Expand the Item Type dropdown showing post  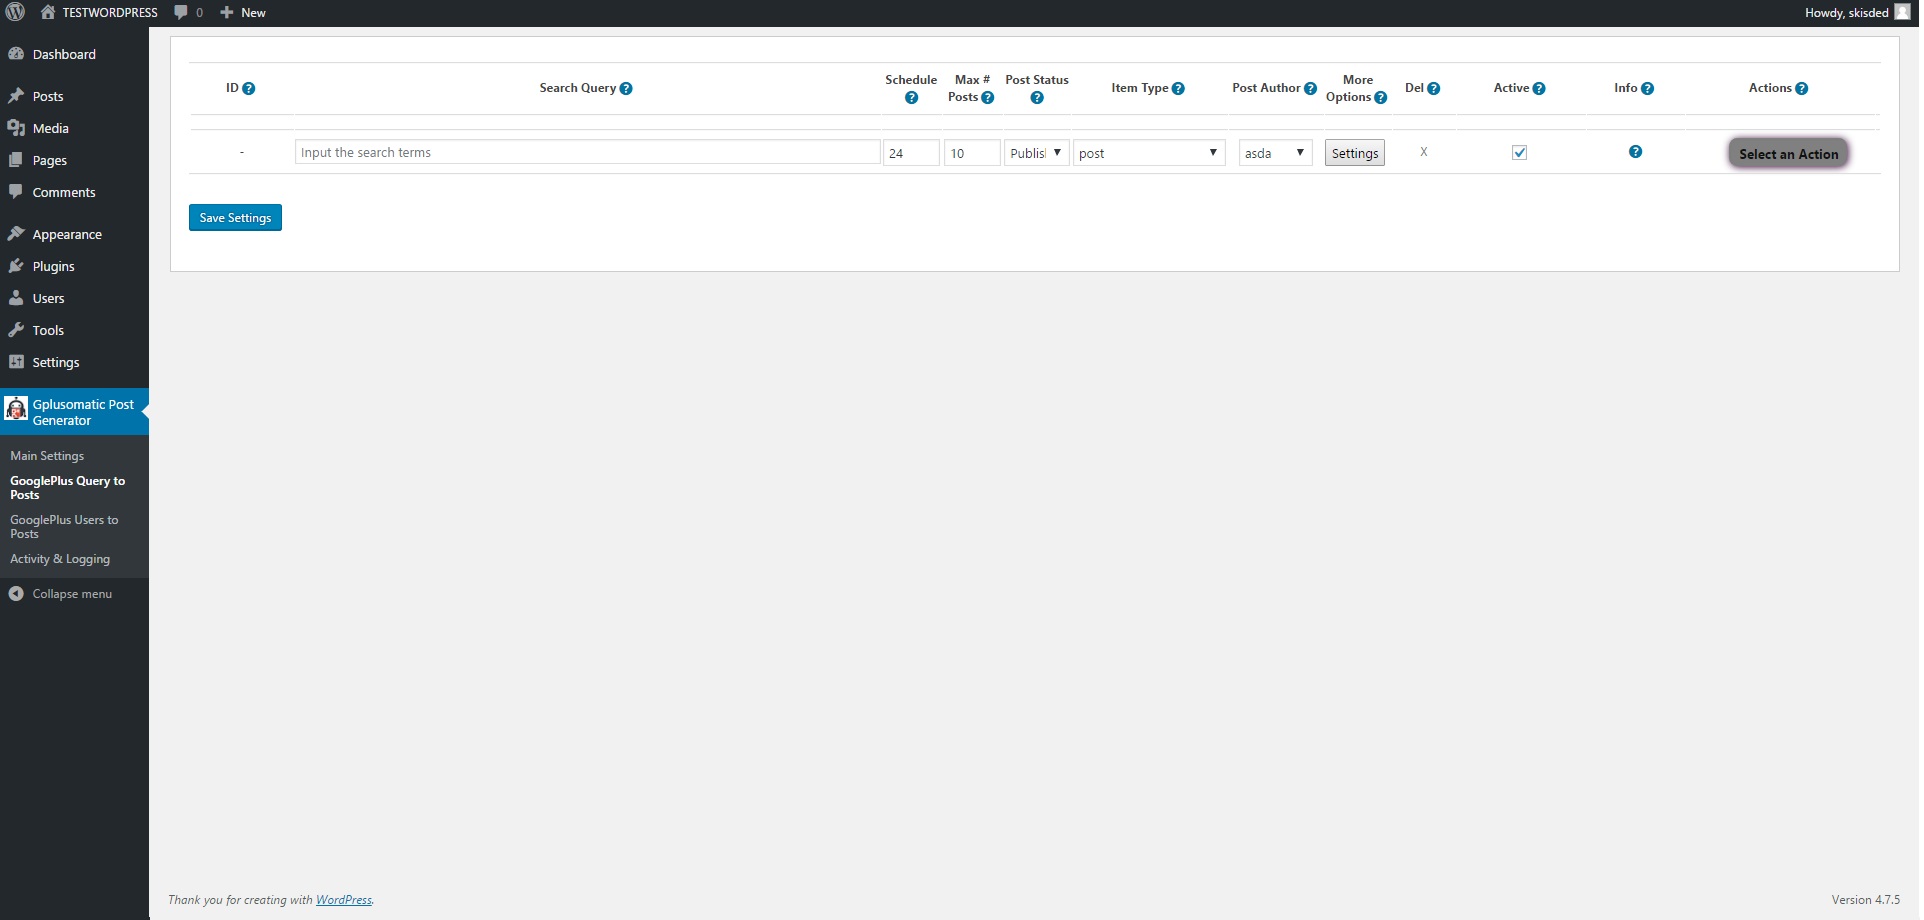coord(1148,152)
